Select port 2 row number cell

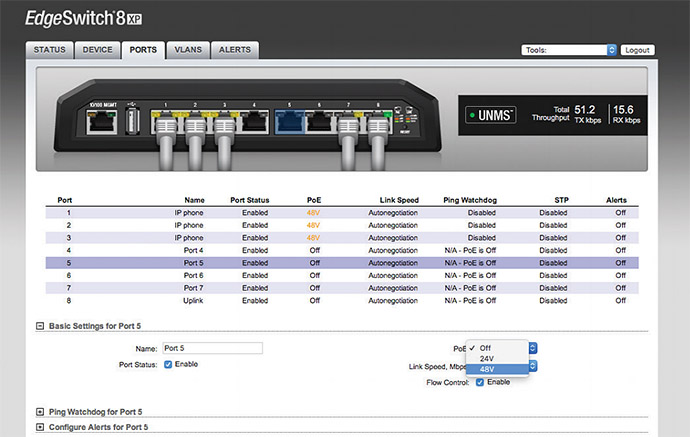(69, 225)
